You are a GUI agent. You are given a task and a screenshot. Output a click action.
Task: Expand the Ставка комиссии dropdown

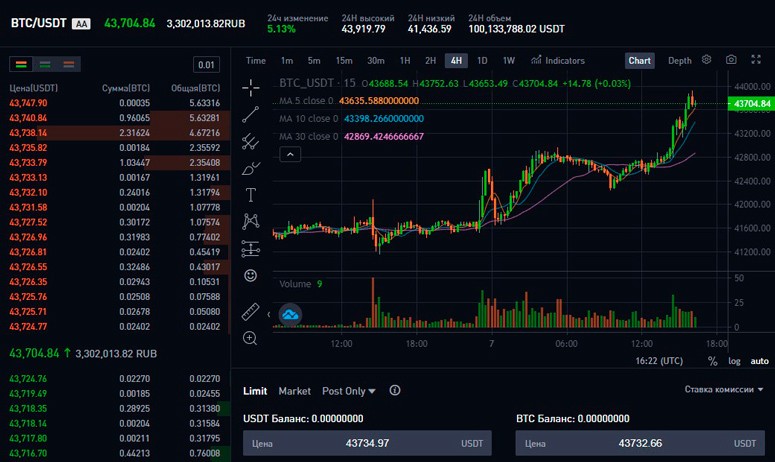(724, 389)
